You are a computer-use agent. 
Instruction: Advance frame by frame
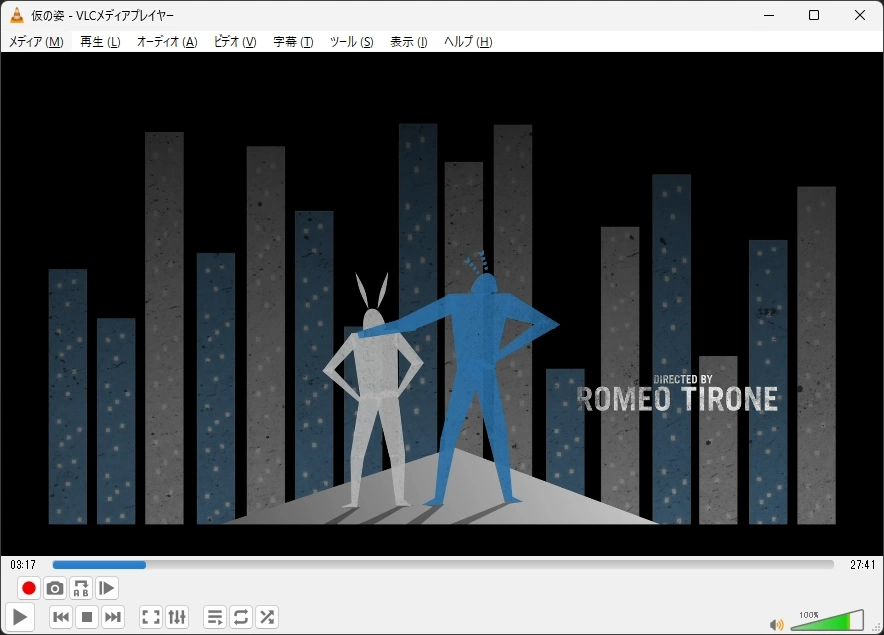tap(107, 588)
